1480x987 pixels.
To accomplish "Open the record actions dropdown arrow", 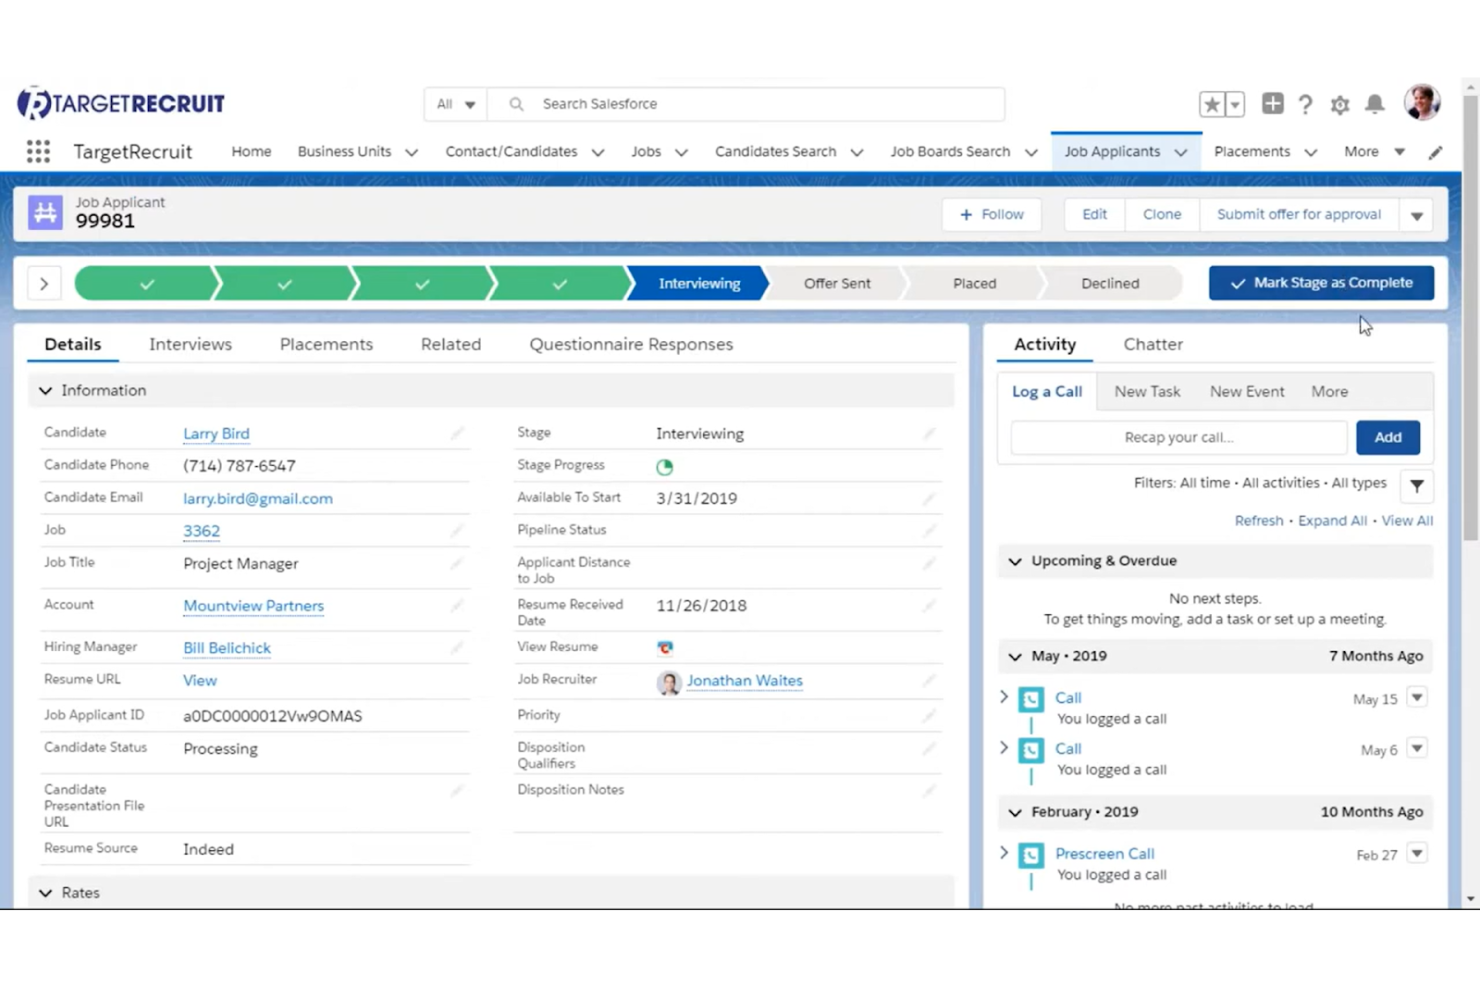I will 1417,215.
